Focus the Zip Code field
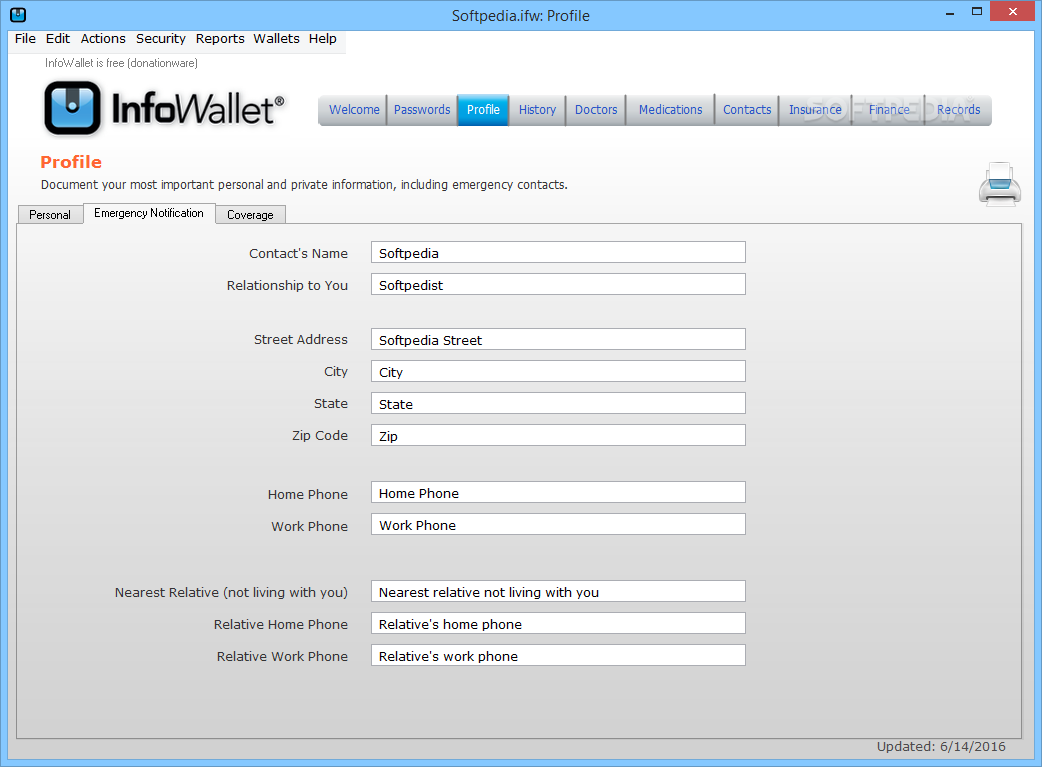The height and width of the screenshot is (767, 1042). pyautogui.click(x=558, y=435)
